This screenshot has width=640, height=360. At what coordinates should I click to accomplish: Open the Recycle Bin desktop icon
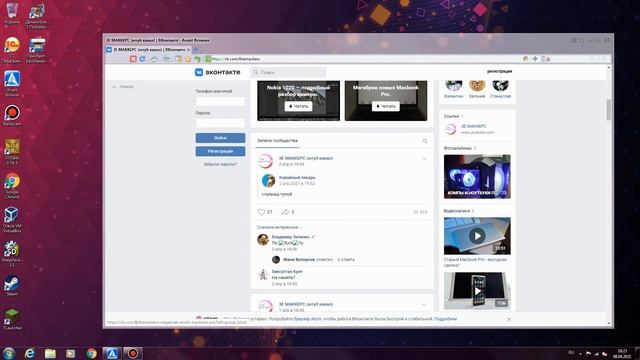point(12,13)
